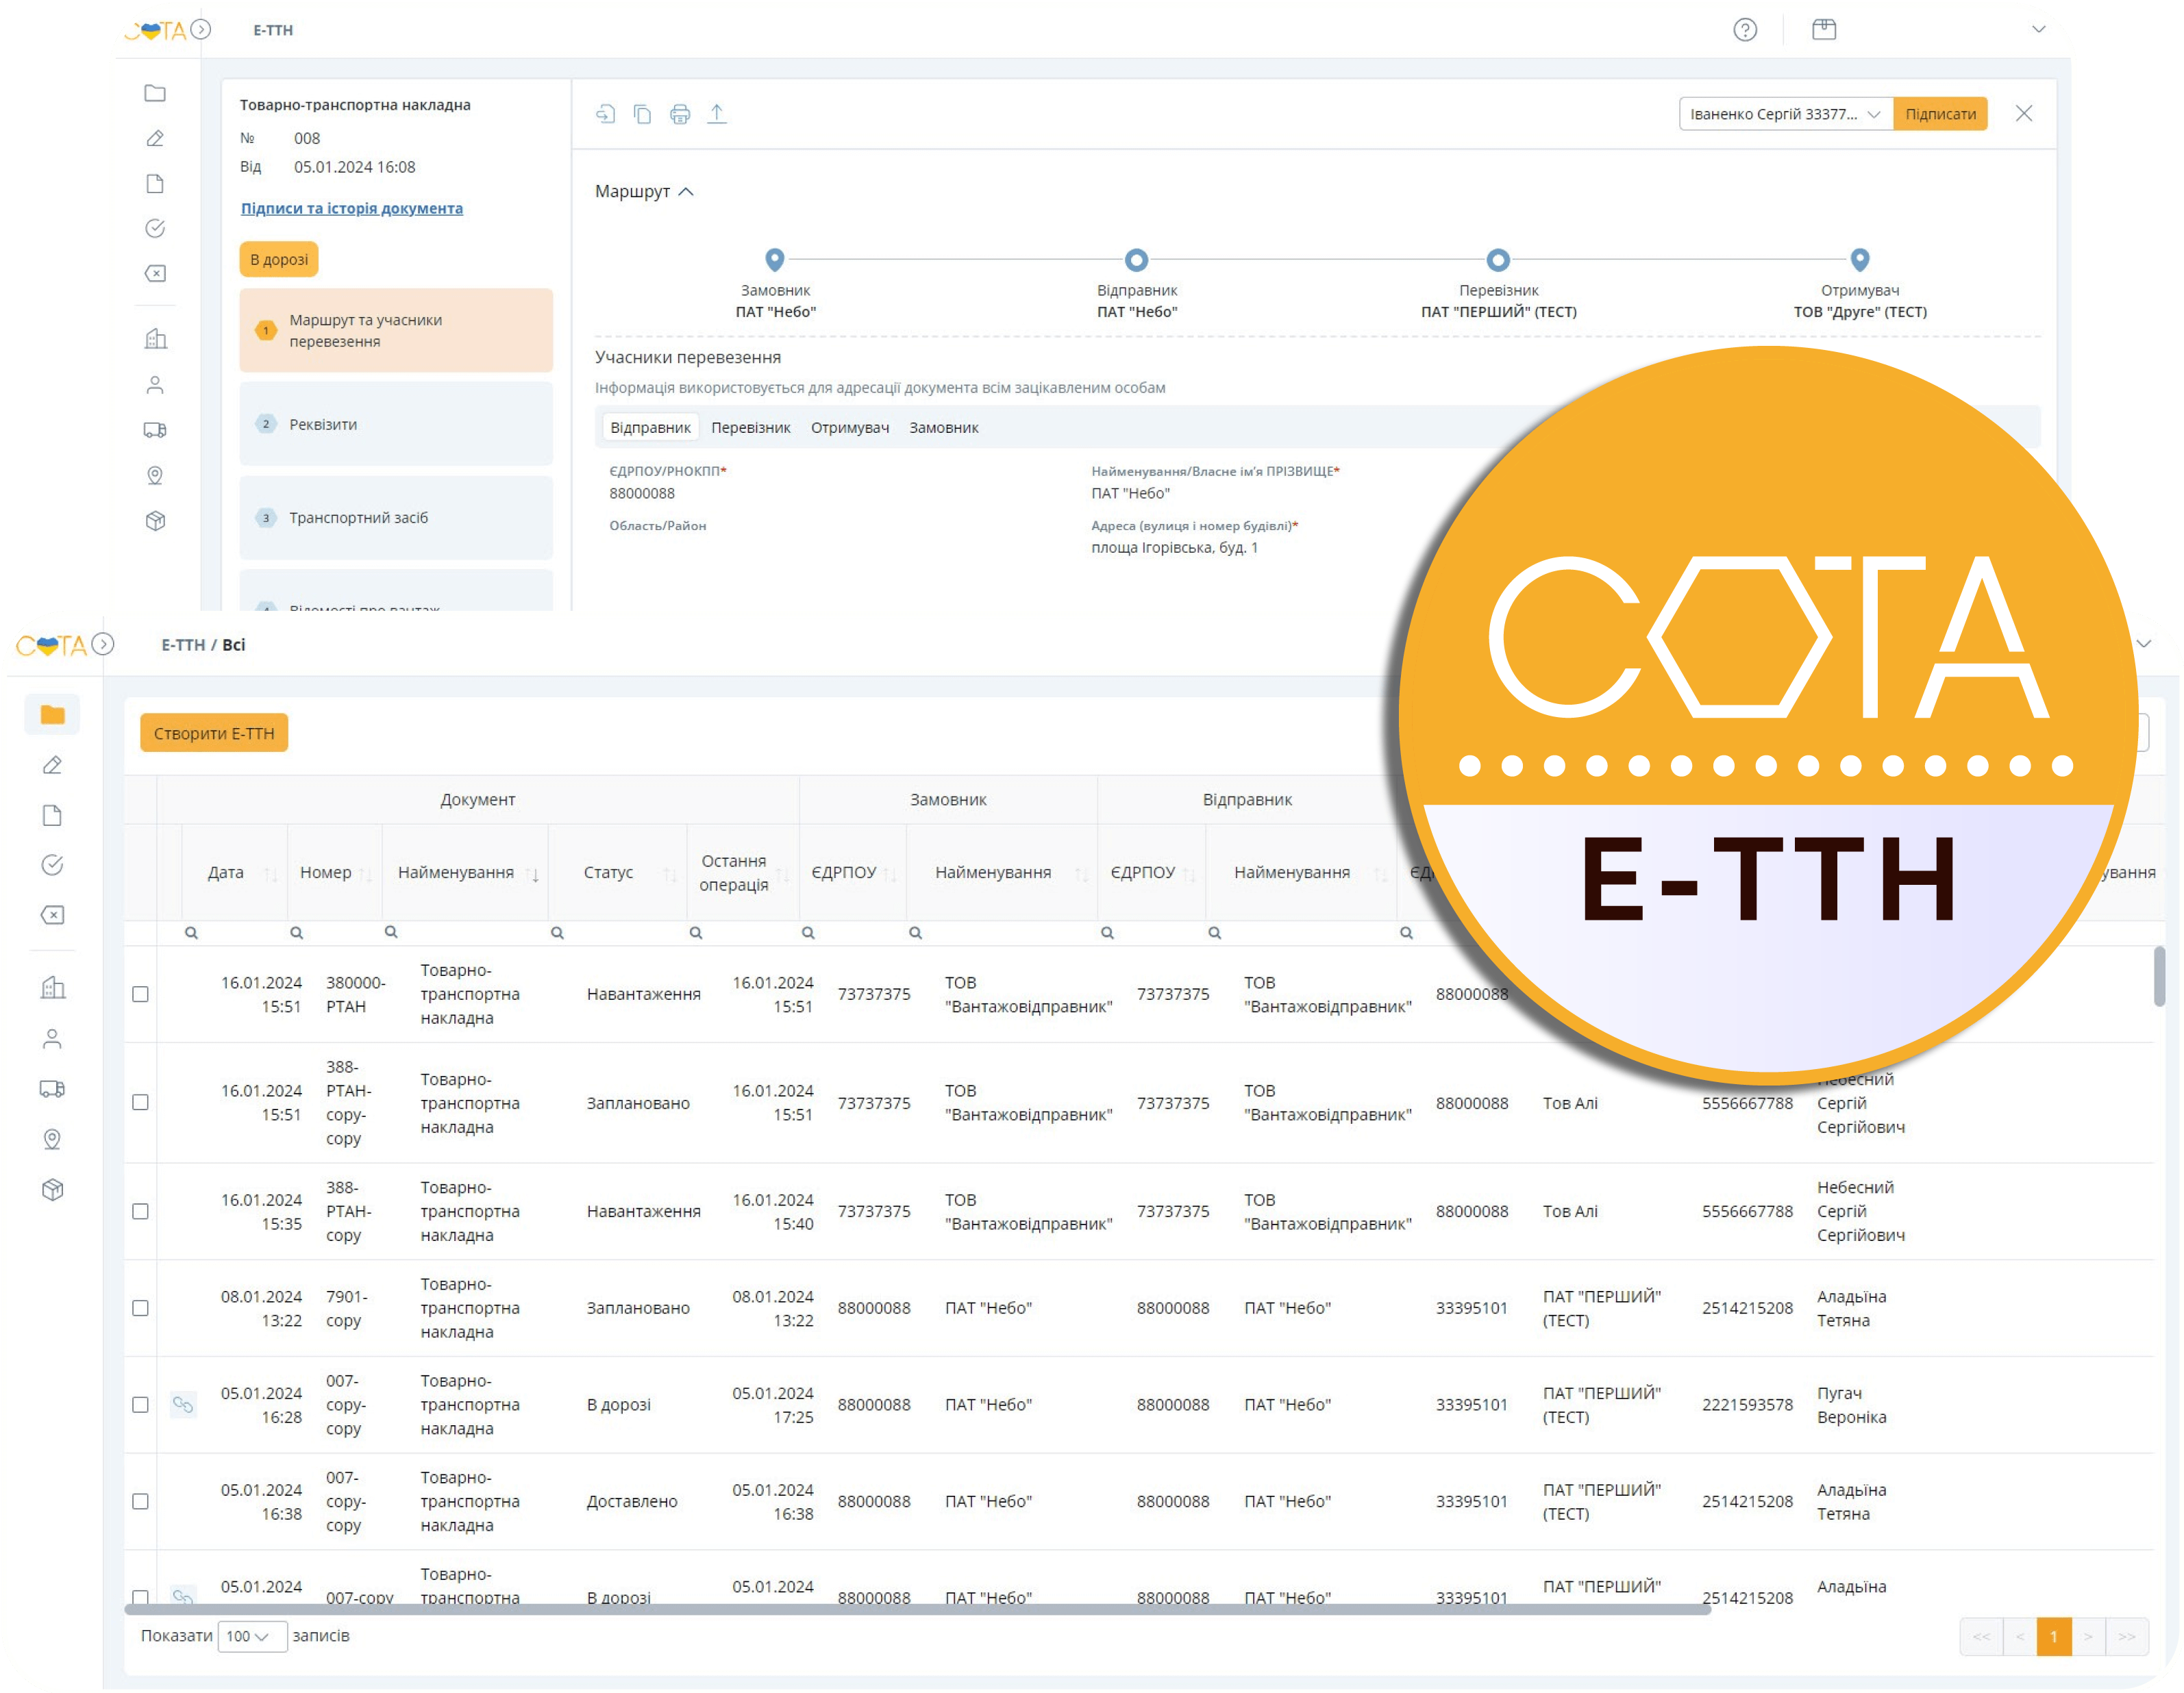Tick checkbox for 380000-РТАН row

pyautogui.click(x=141, y=995)
